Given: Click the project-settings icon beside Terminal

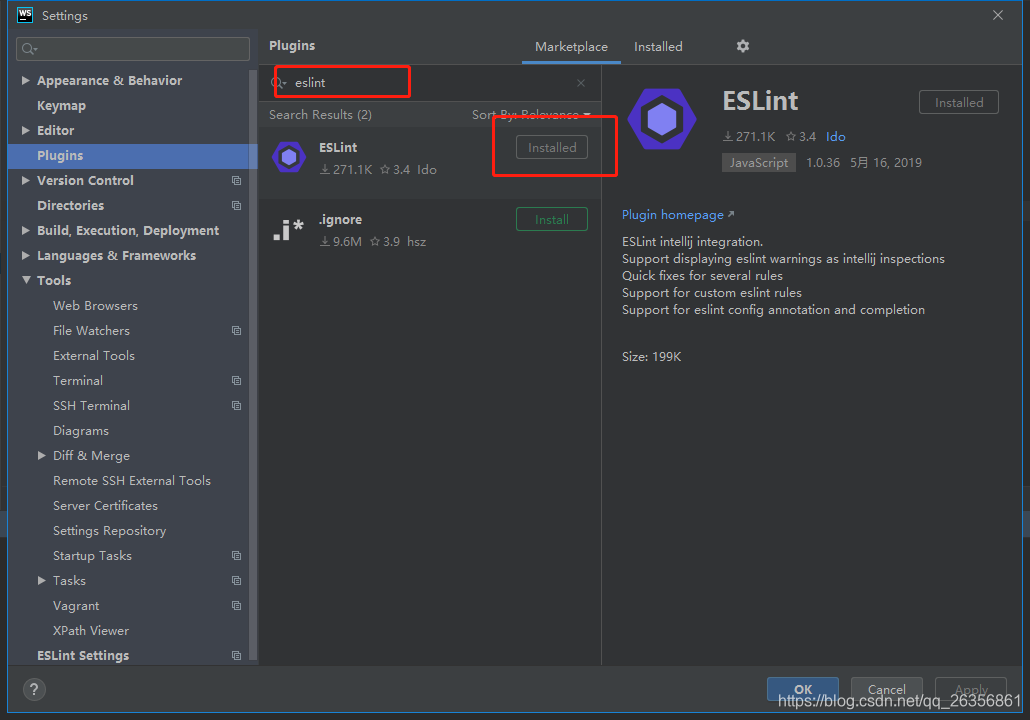Looking at the screenshot, I should tap(236, 380).
